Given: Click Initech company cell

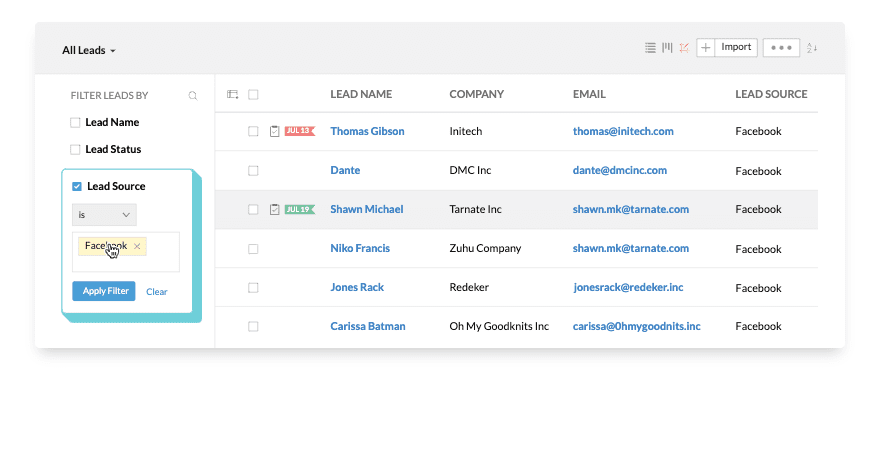Looking at the screenshot, I should click(x=465, y=131).
